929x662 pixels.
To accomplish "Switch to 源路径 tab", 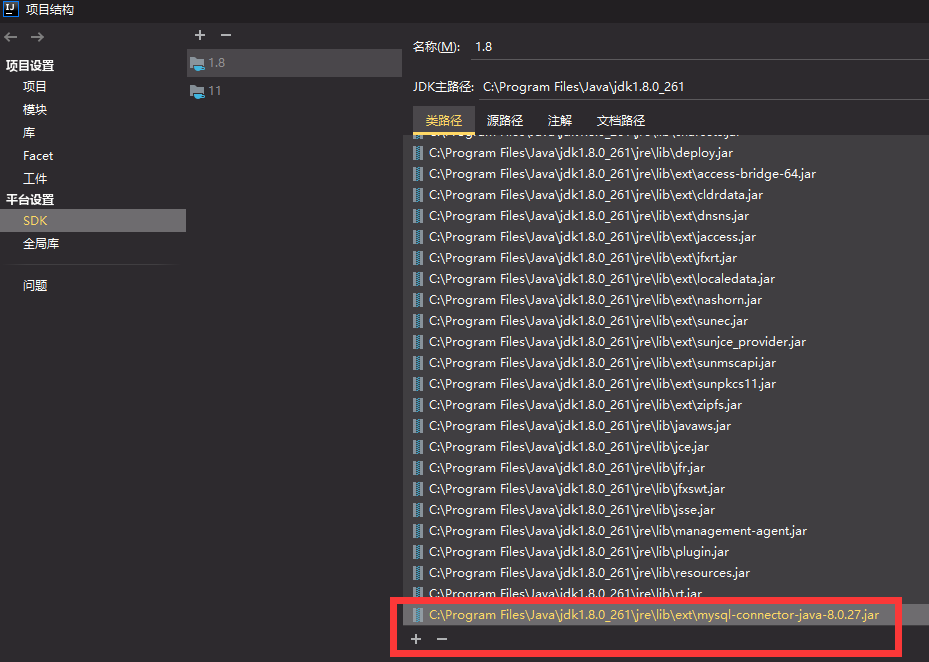I will (505, 121).
